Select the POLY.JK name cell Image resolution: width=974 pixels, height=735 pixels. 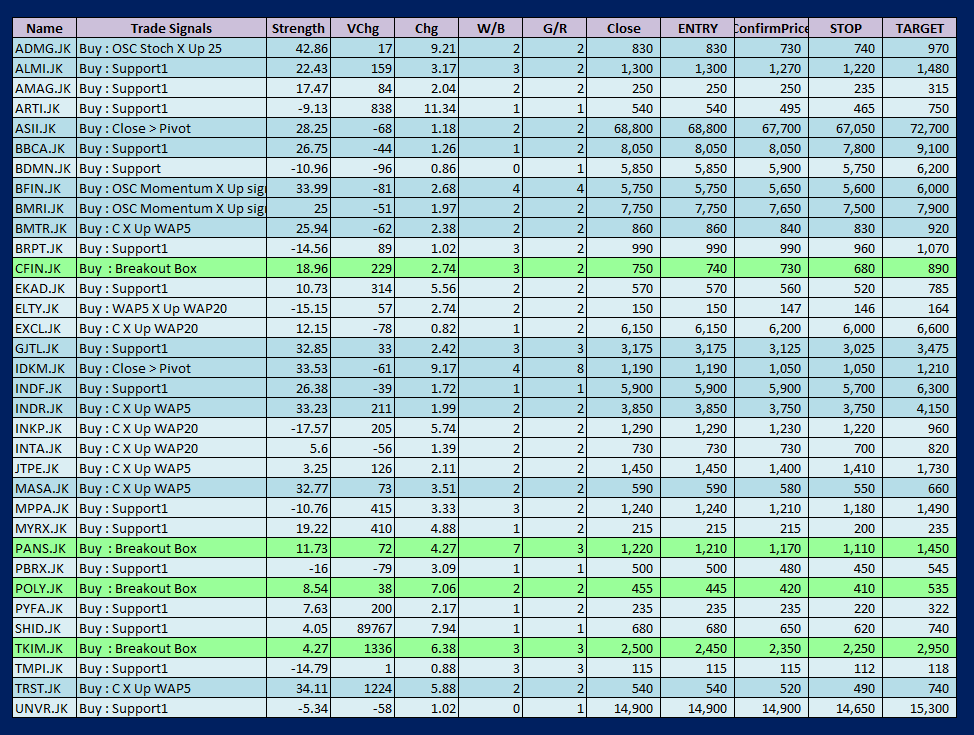[x=45, y=588]
